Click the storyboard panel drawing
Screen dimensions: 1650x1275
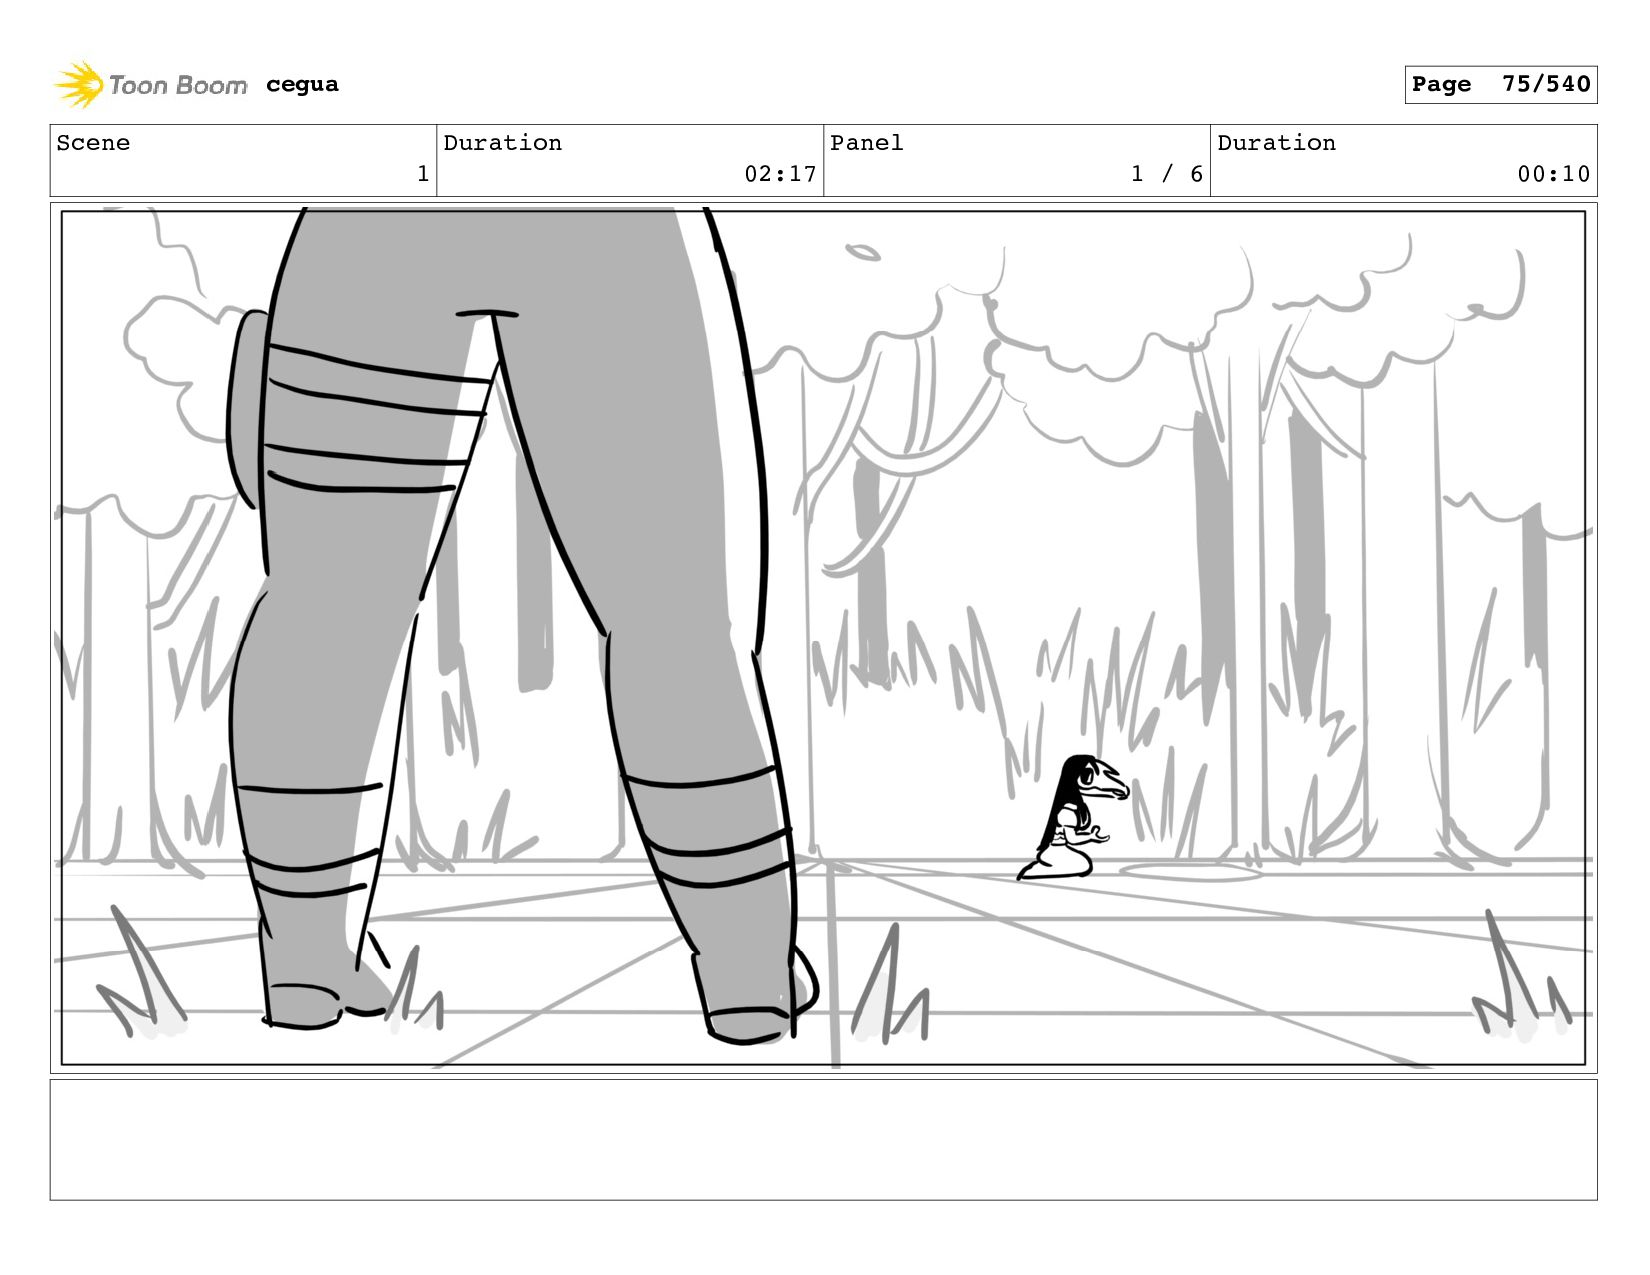pos(823,638)
